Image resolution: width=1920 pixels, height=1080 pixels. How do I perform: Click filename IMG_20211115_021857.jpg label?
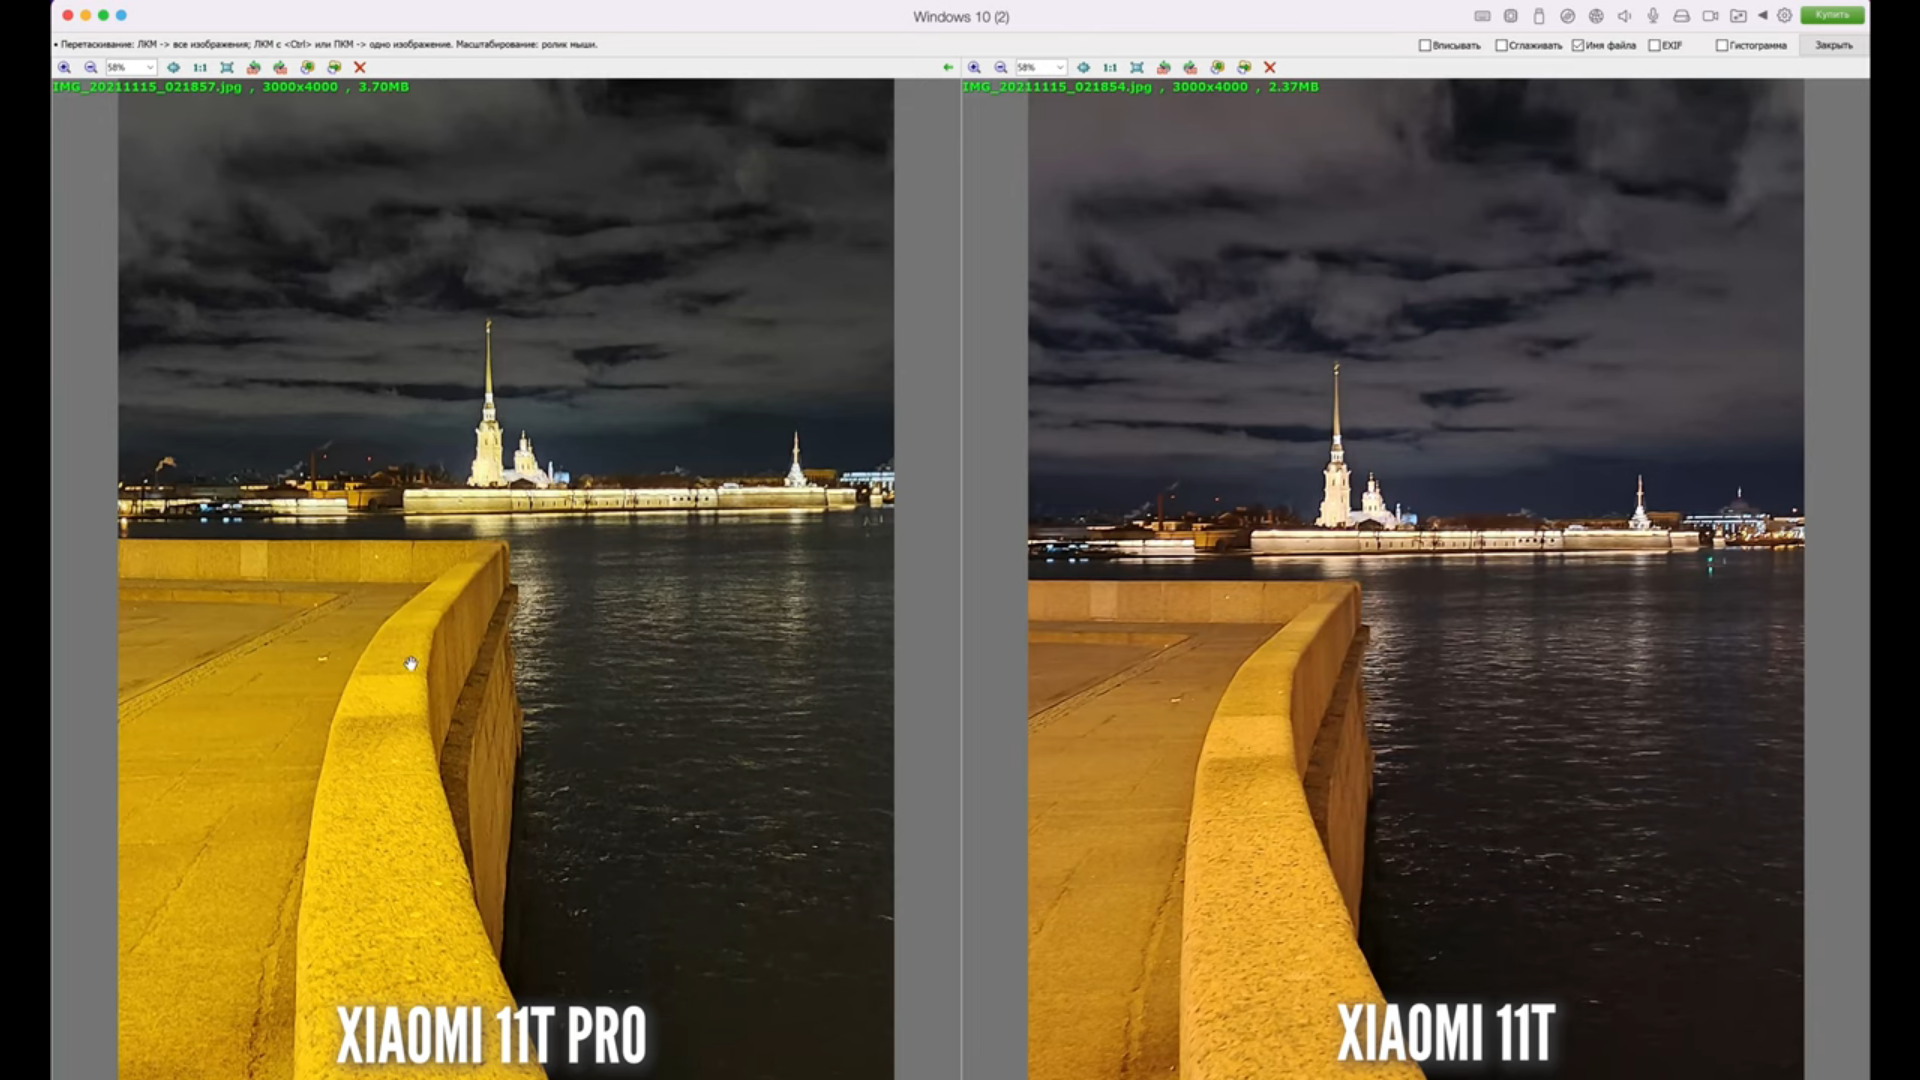pos(147,87)
